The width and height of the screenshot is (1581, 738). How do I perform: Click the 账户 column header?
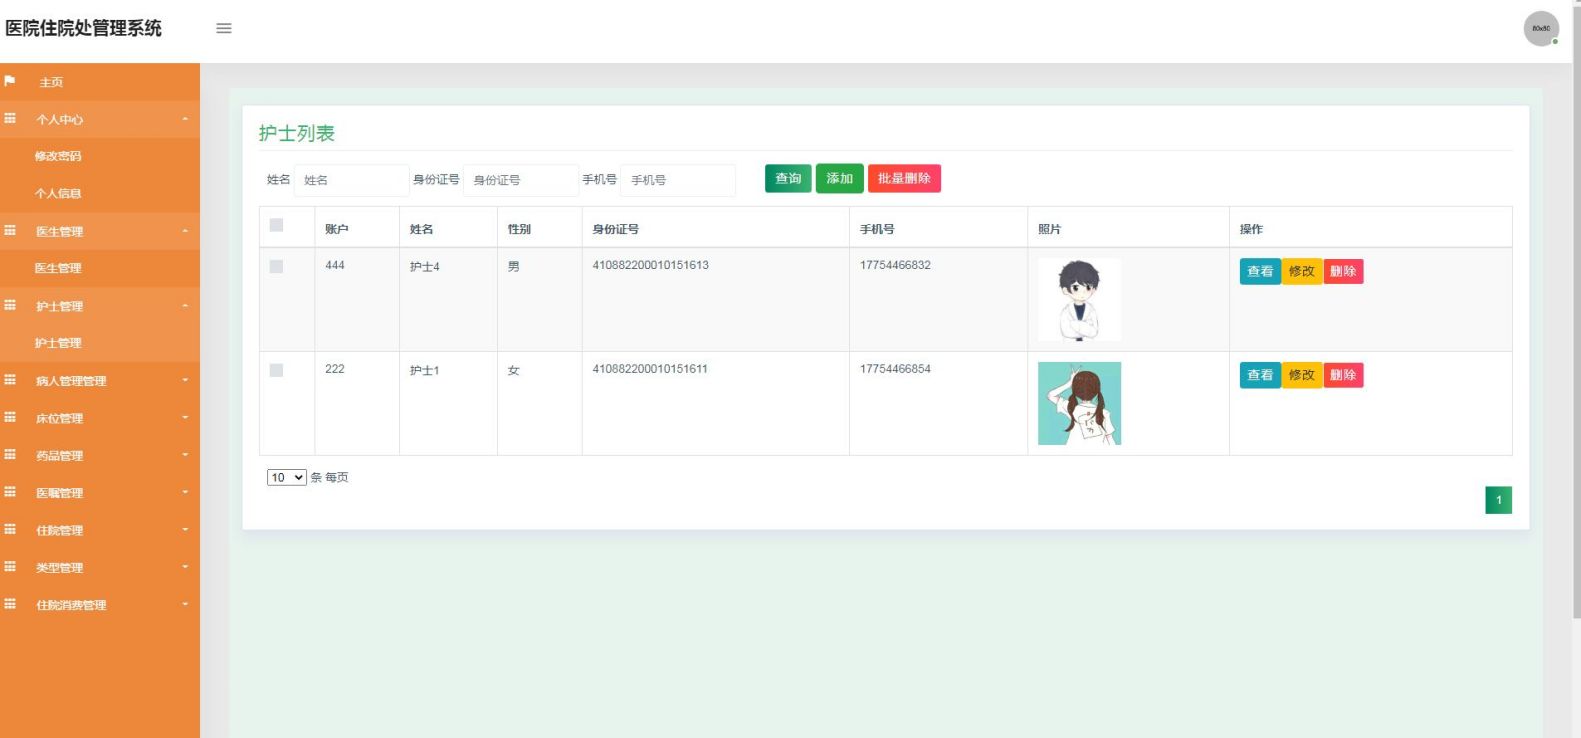tap(337, 229)
